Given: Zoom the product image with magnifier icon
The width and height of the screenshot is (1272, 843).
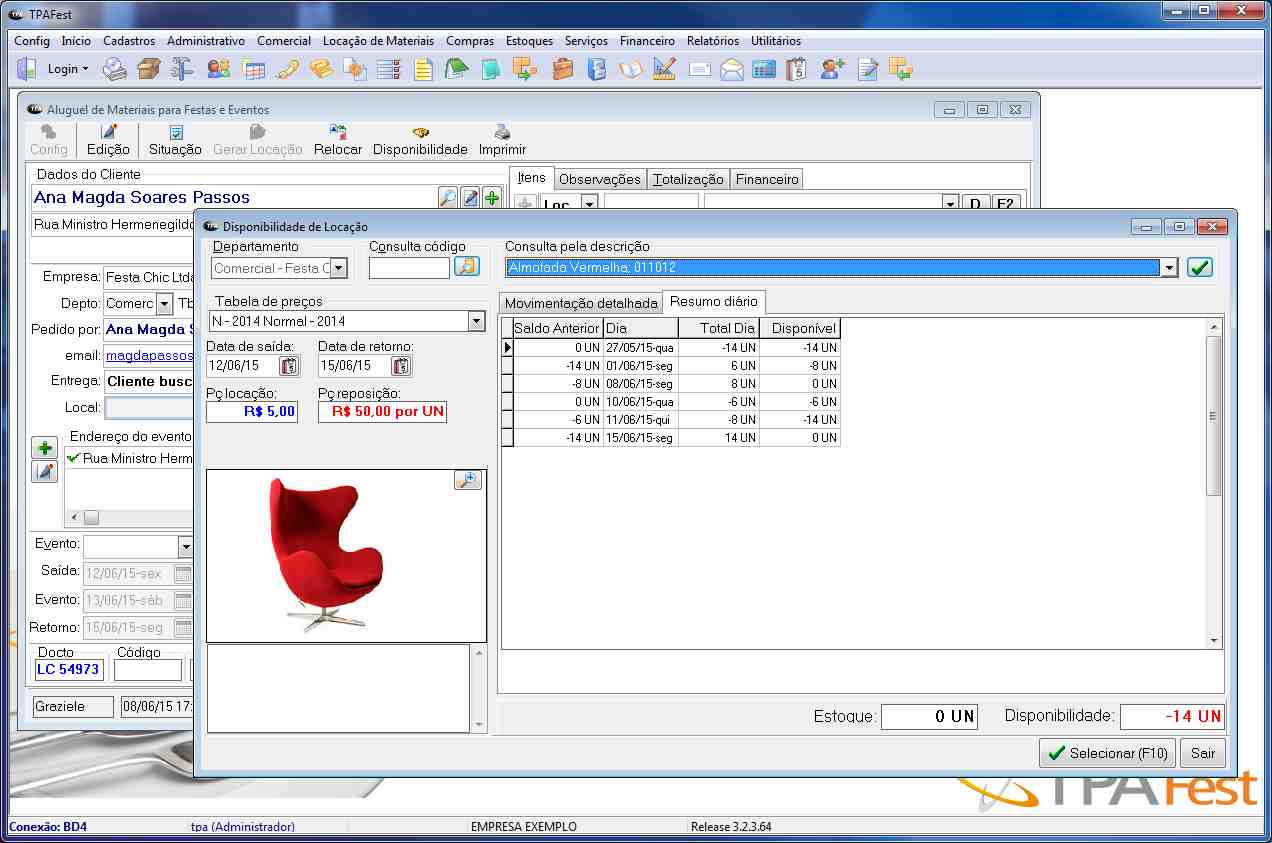Looking at the screenshot, I should click(467, 481).
